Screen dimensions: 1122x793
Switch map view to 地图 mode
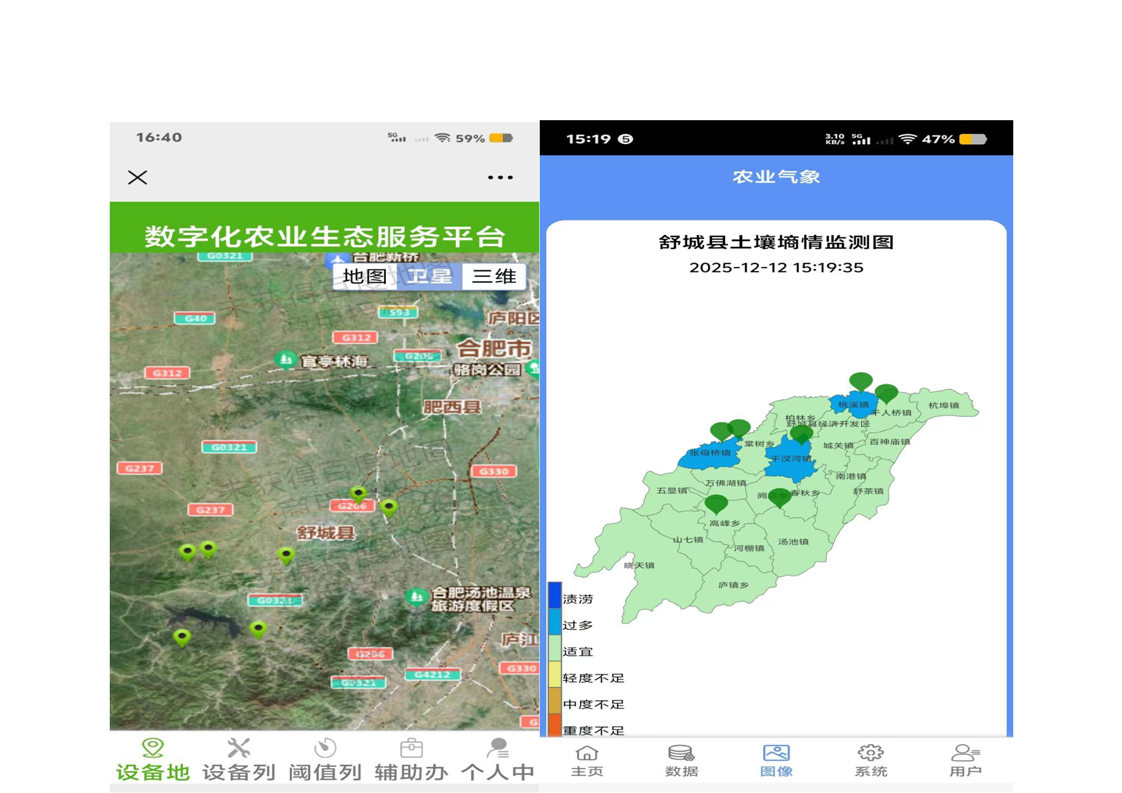click(x=364, y=276)
